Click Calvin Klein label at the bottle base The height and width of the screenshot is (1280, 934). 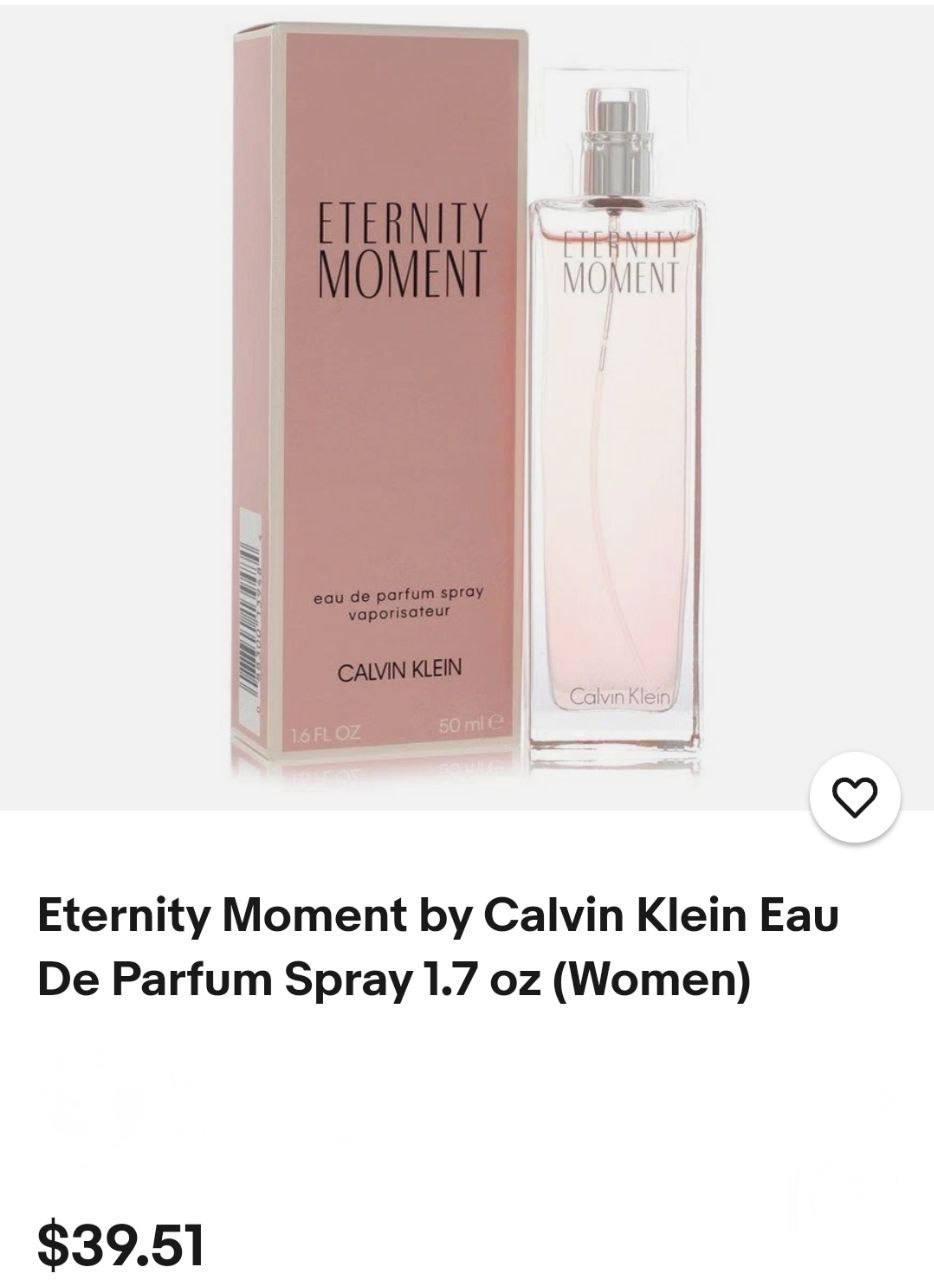coord(624,696)
